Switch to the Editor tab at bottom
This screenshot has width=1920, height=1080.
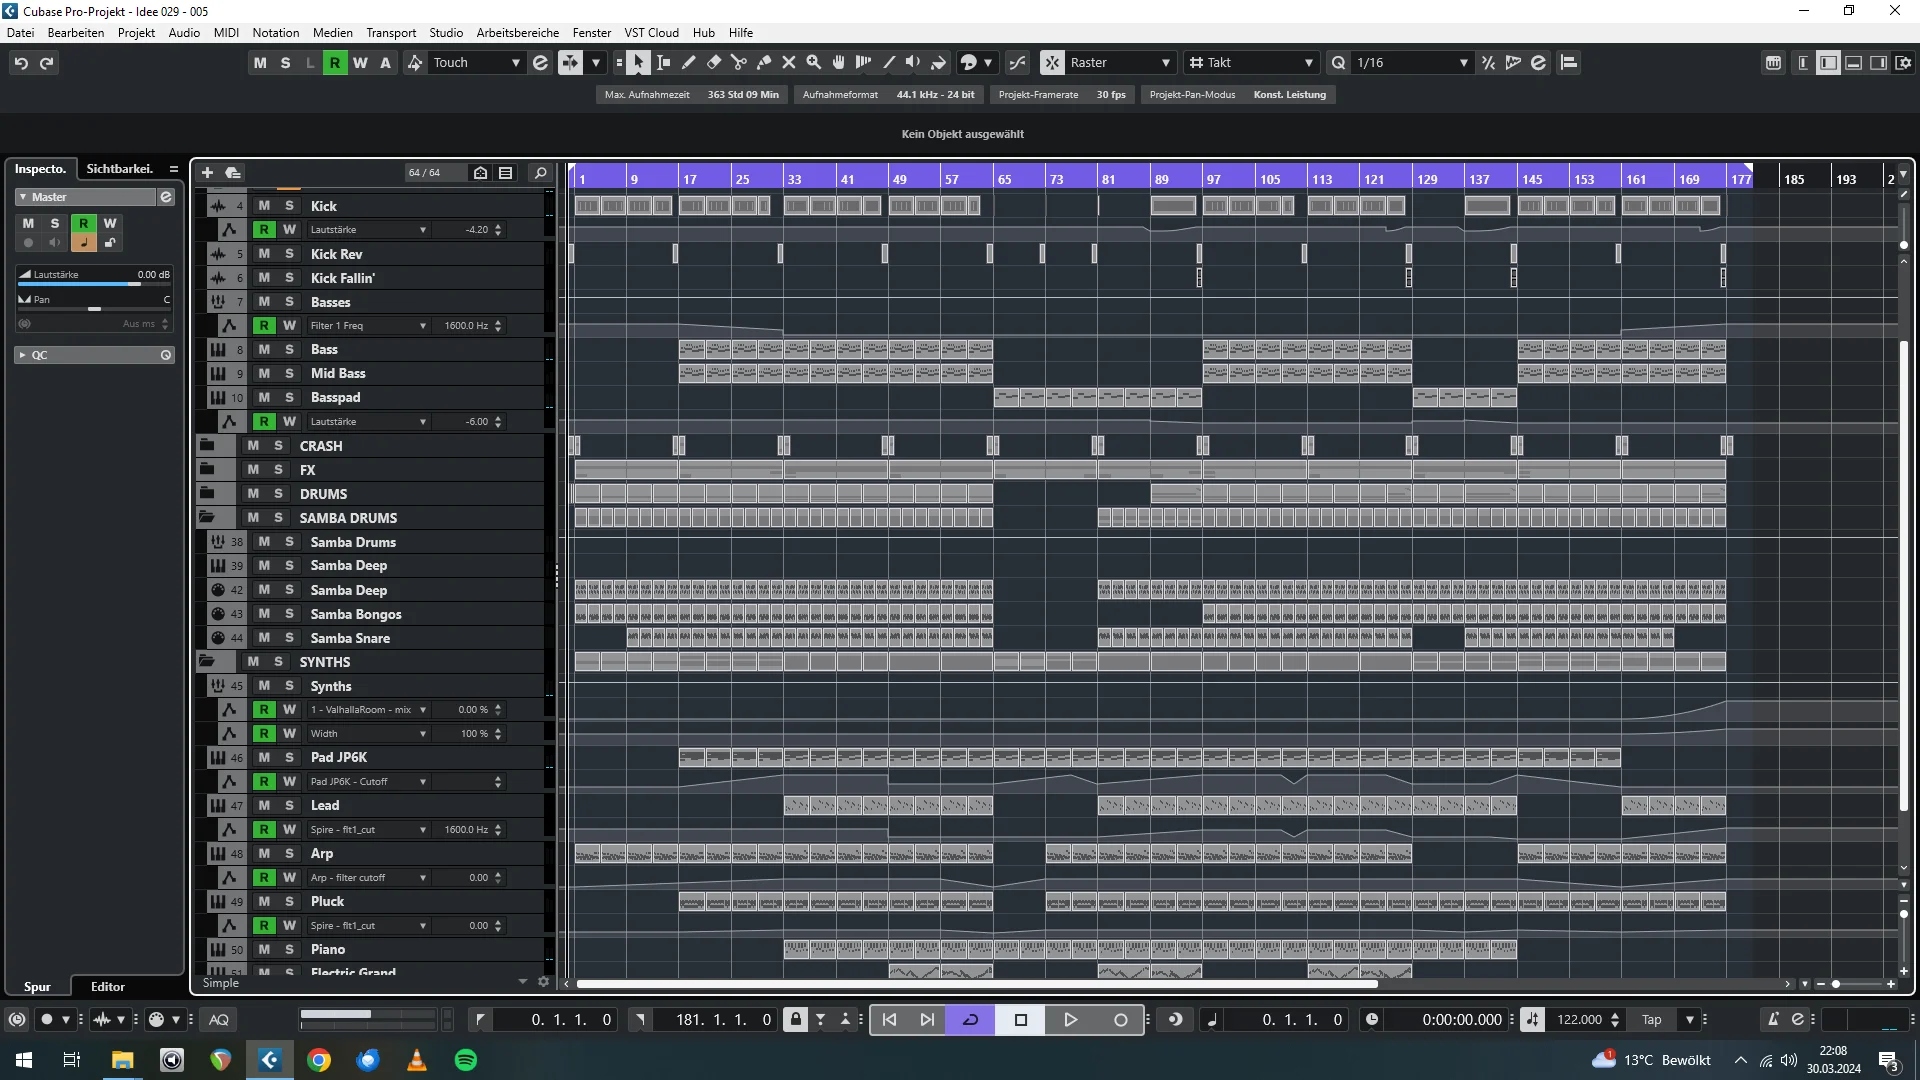click(107, 987)
